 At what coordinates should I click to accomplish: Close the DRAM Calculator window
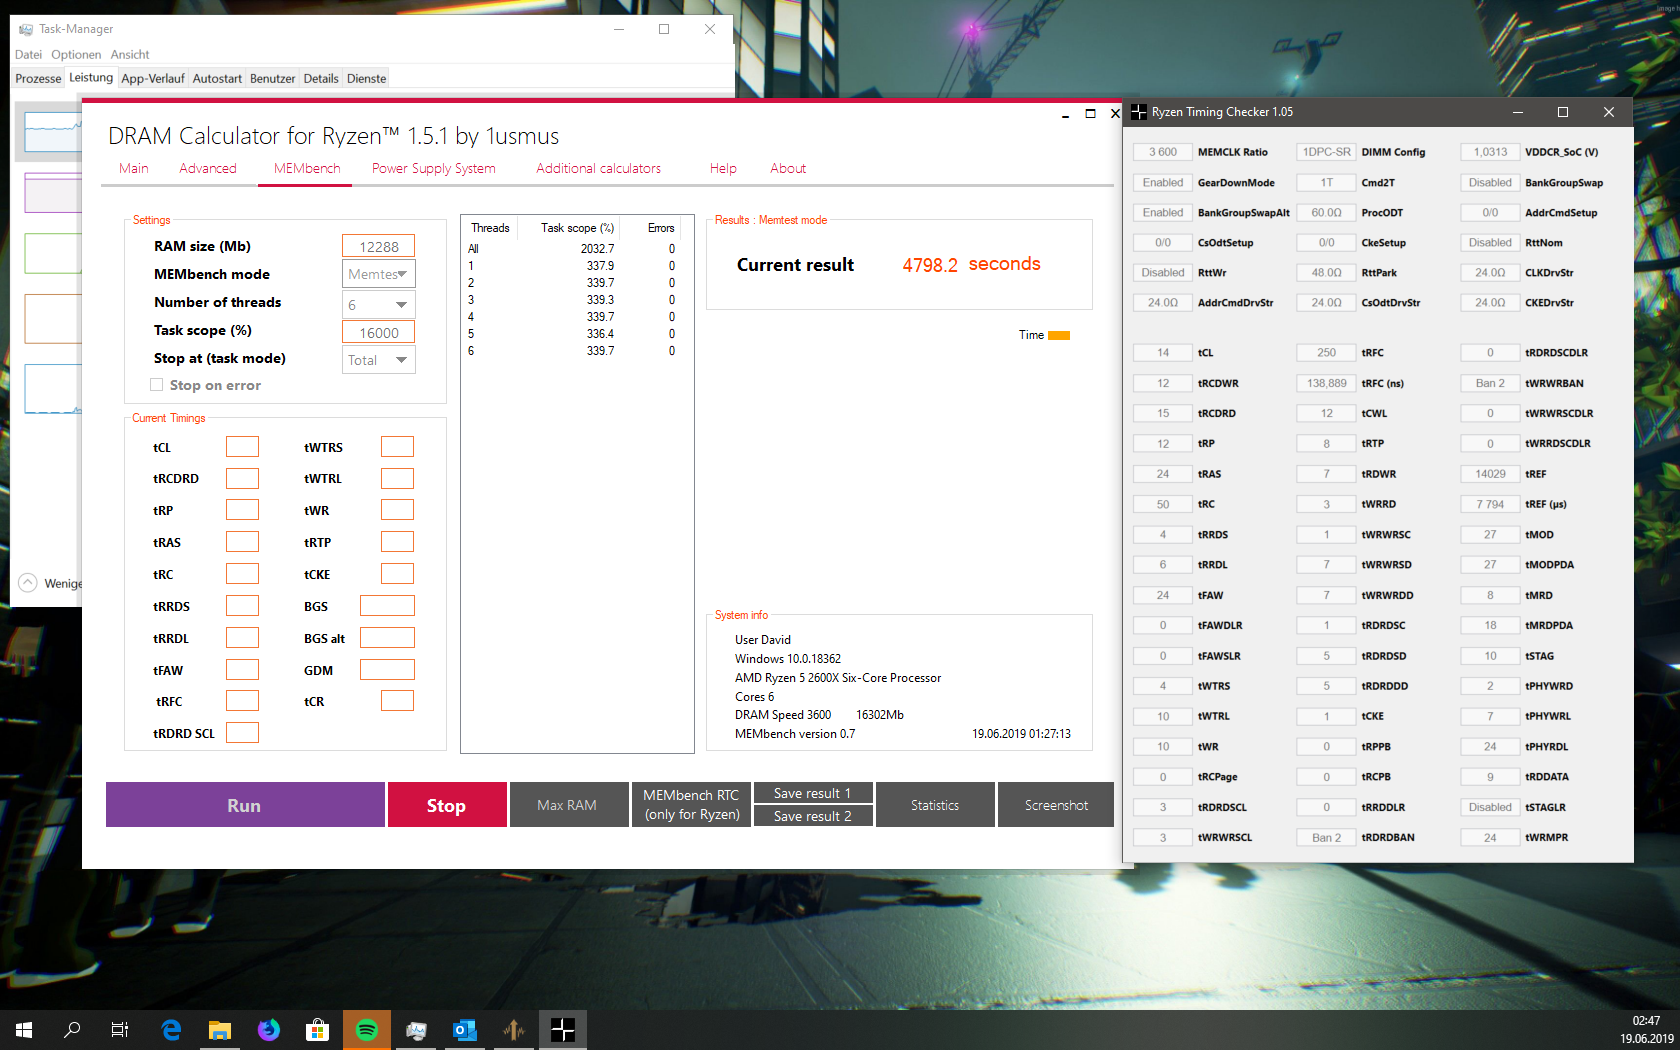tap(1115, 114)
